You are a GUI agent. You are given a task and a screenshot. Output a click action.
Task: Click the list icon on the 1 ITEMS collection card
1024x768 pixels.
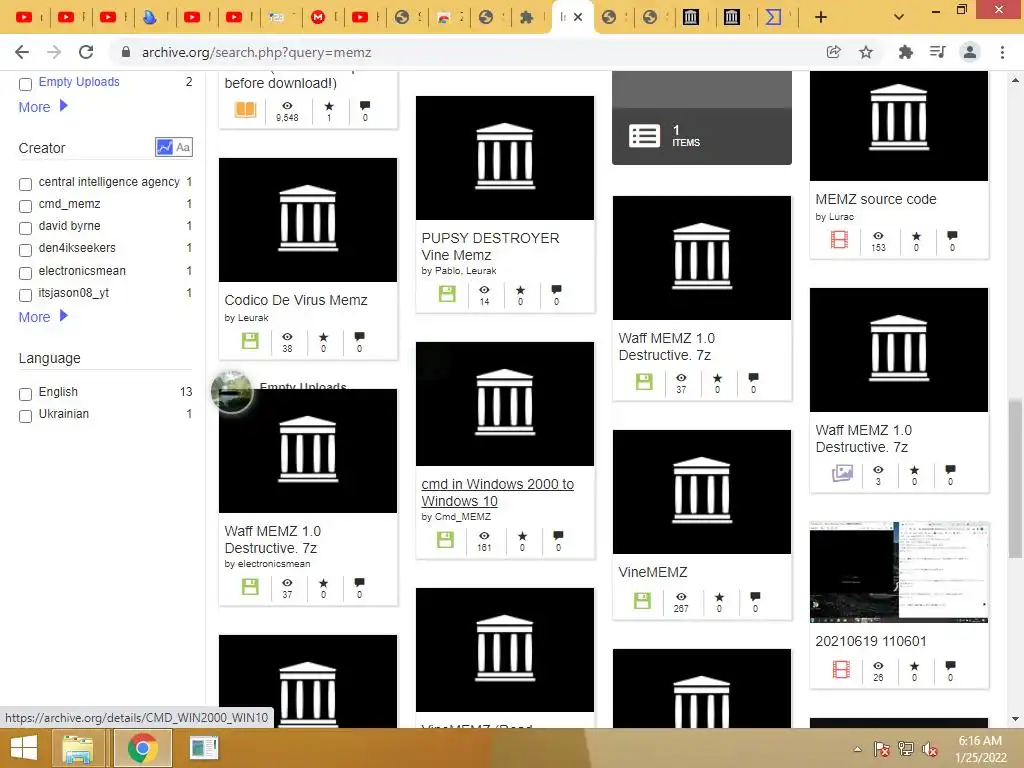(645, 136)
